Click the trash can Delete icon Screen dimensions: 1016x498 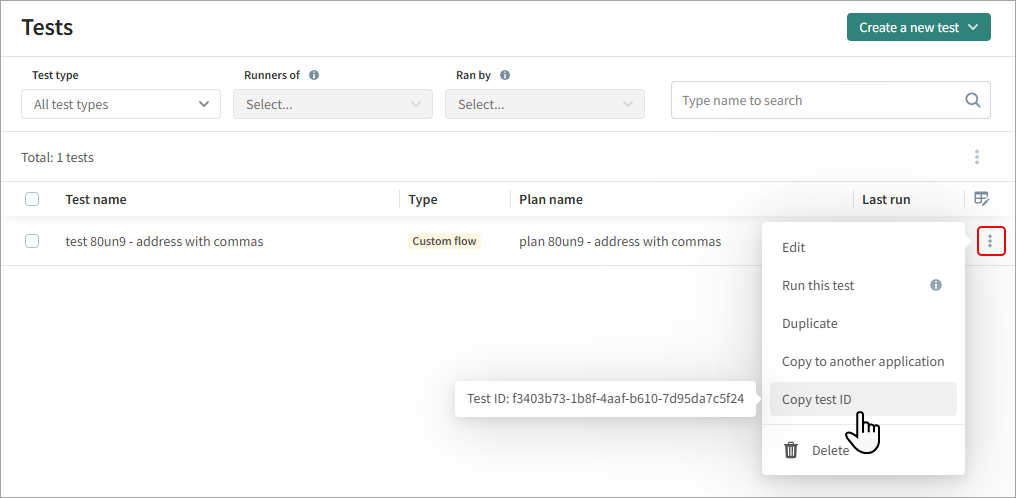click(x=791, y=450)
